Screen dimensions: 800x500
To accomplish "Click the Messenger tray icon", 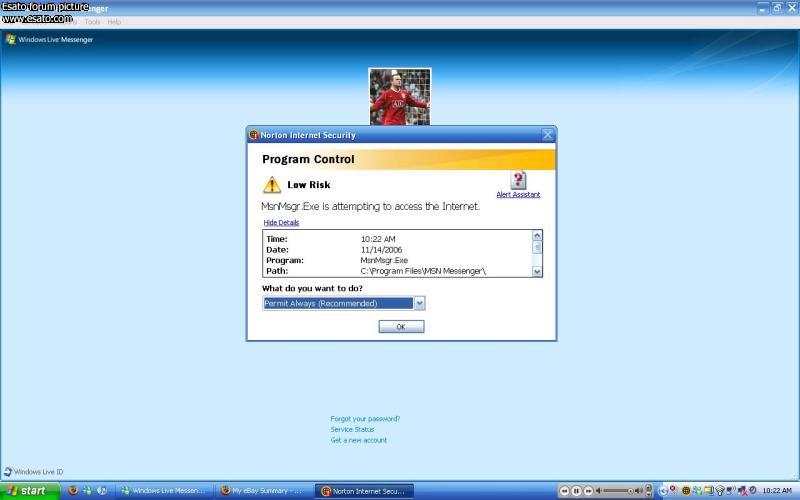I will pyautogui.click(x=697, y=491).
